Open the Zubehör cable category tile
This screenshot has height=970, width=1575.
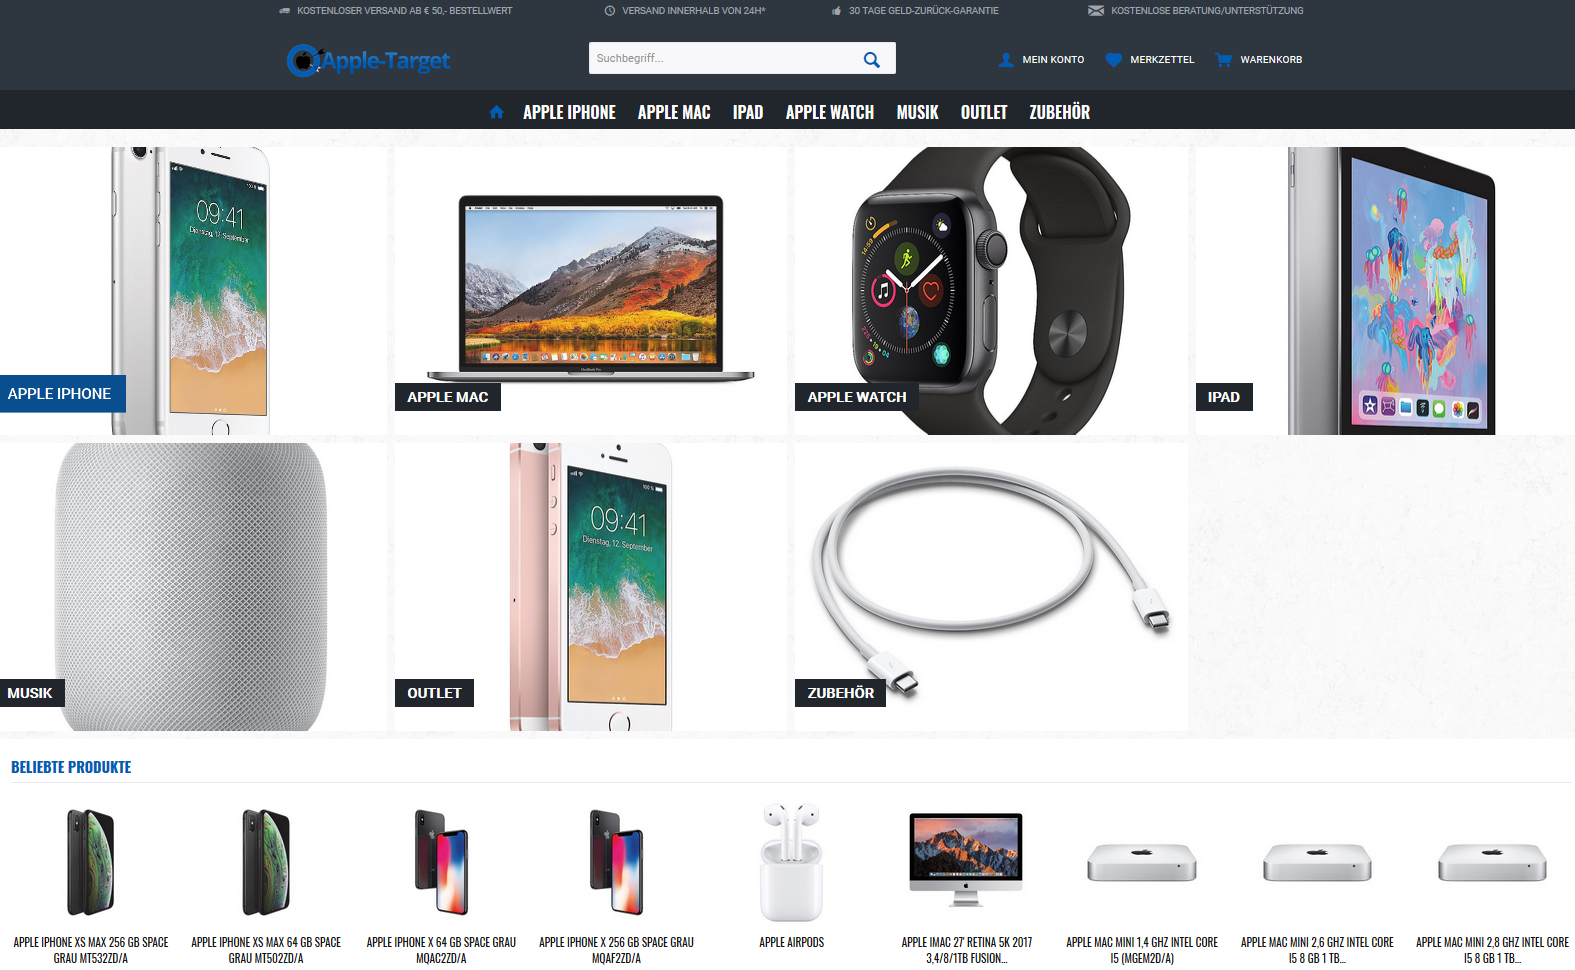[990, 587]
